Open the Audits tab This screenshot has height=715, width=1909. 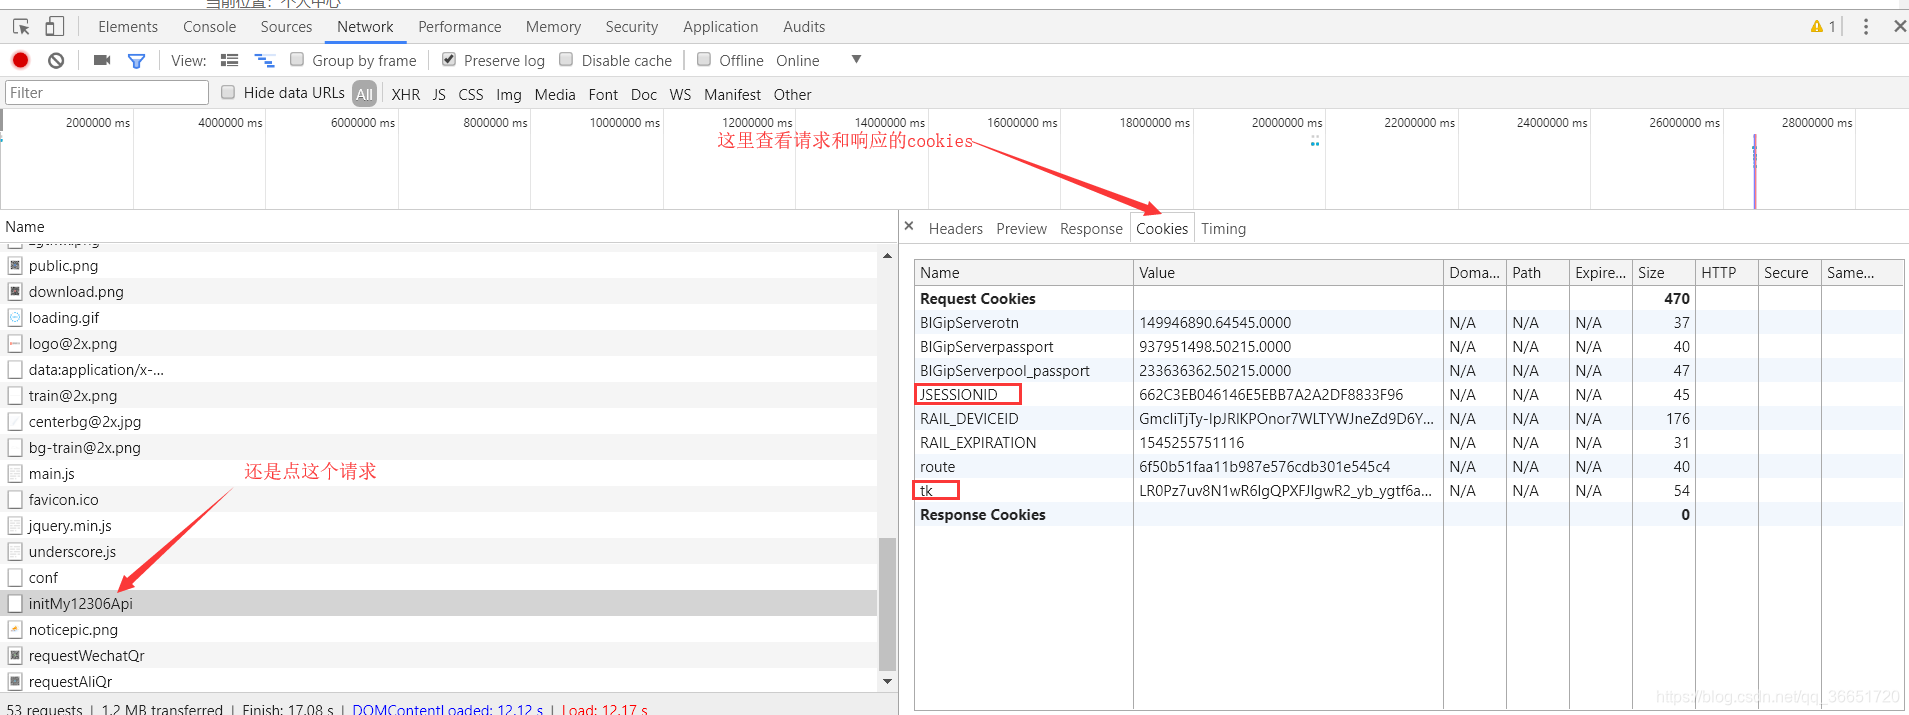(804, 27)
